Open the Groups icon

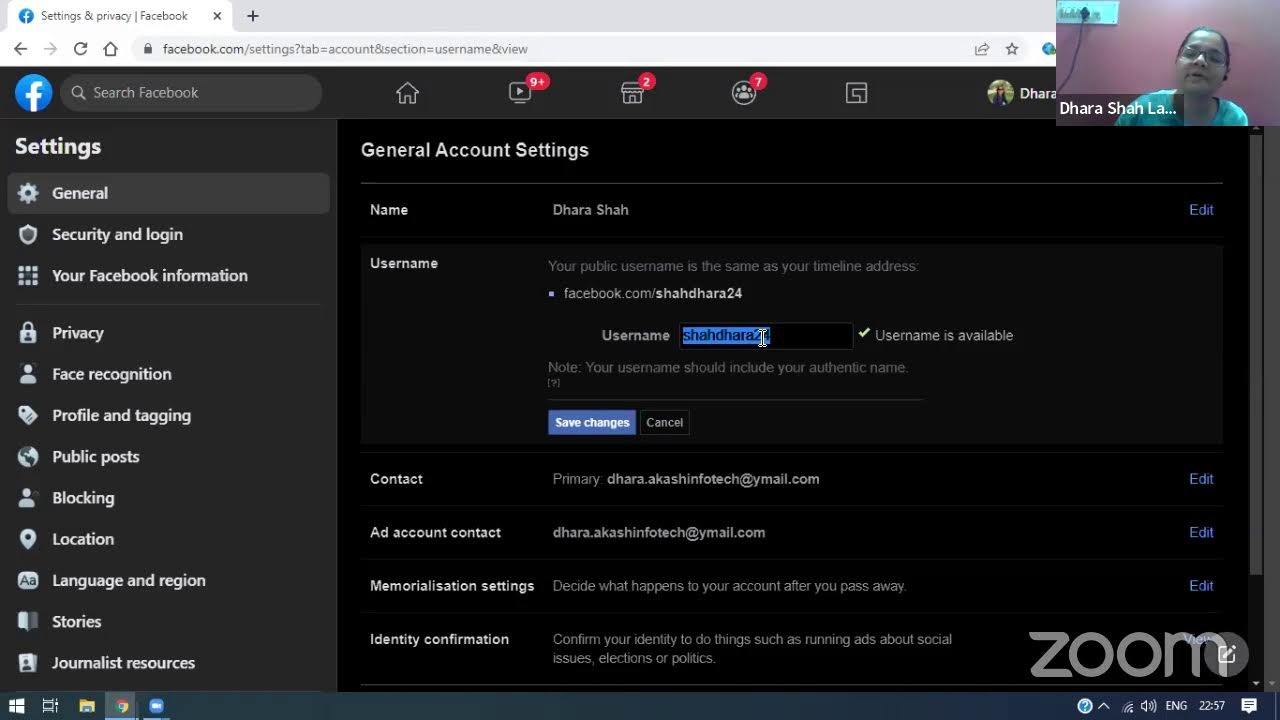(x=744, y=93)
